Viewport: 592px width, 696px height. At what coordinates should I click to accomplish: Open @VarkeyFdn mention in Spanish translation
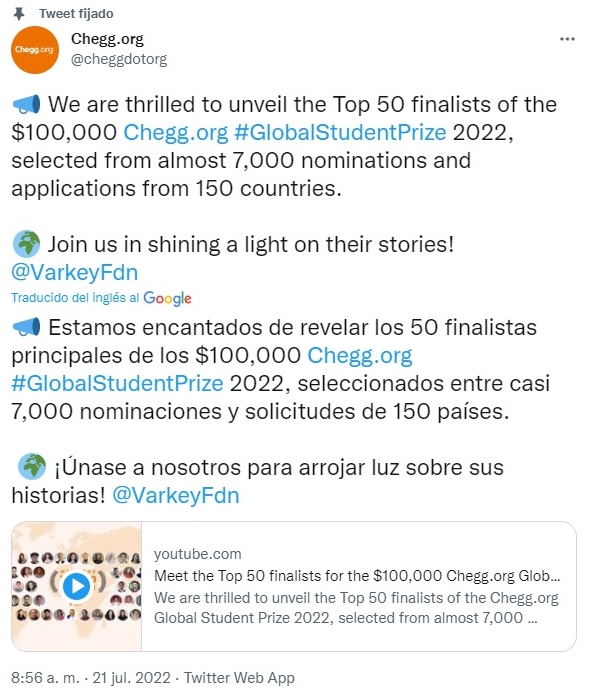(176, 495)
